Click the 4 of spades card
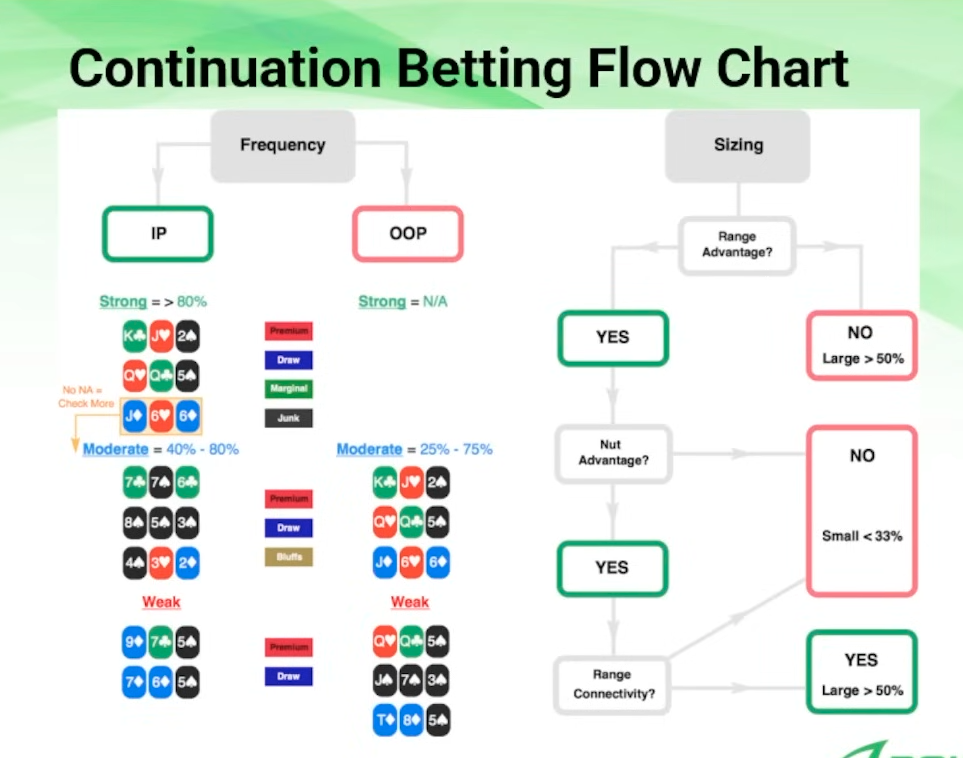The height and width of the screenshot is (758, 963). [135, 562]
